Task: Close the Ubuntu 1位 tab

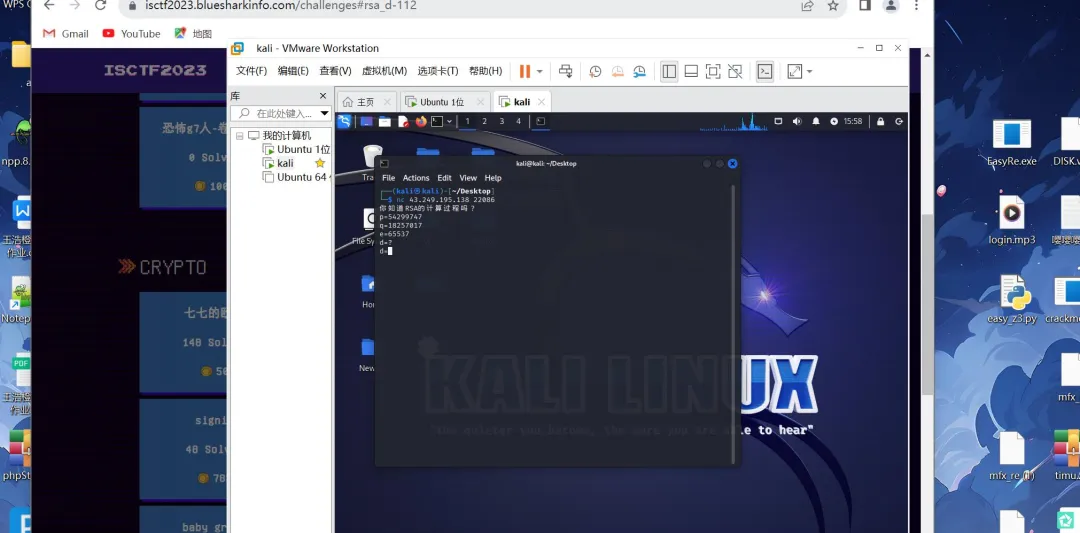Action: 480,102
